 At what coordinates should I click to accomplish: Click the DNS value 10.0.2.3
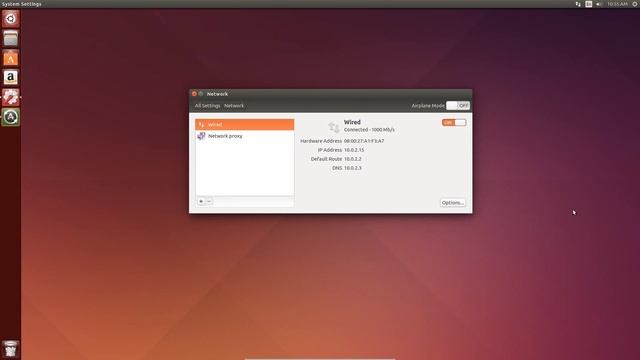353,168
